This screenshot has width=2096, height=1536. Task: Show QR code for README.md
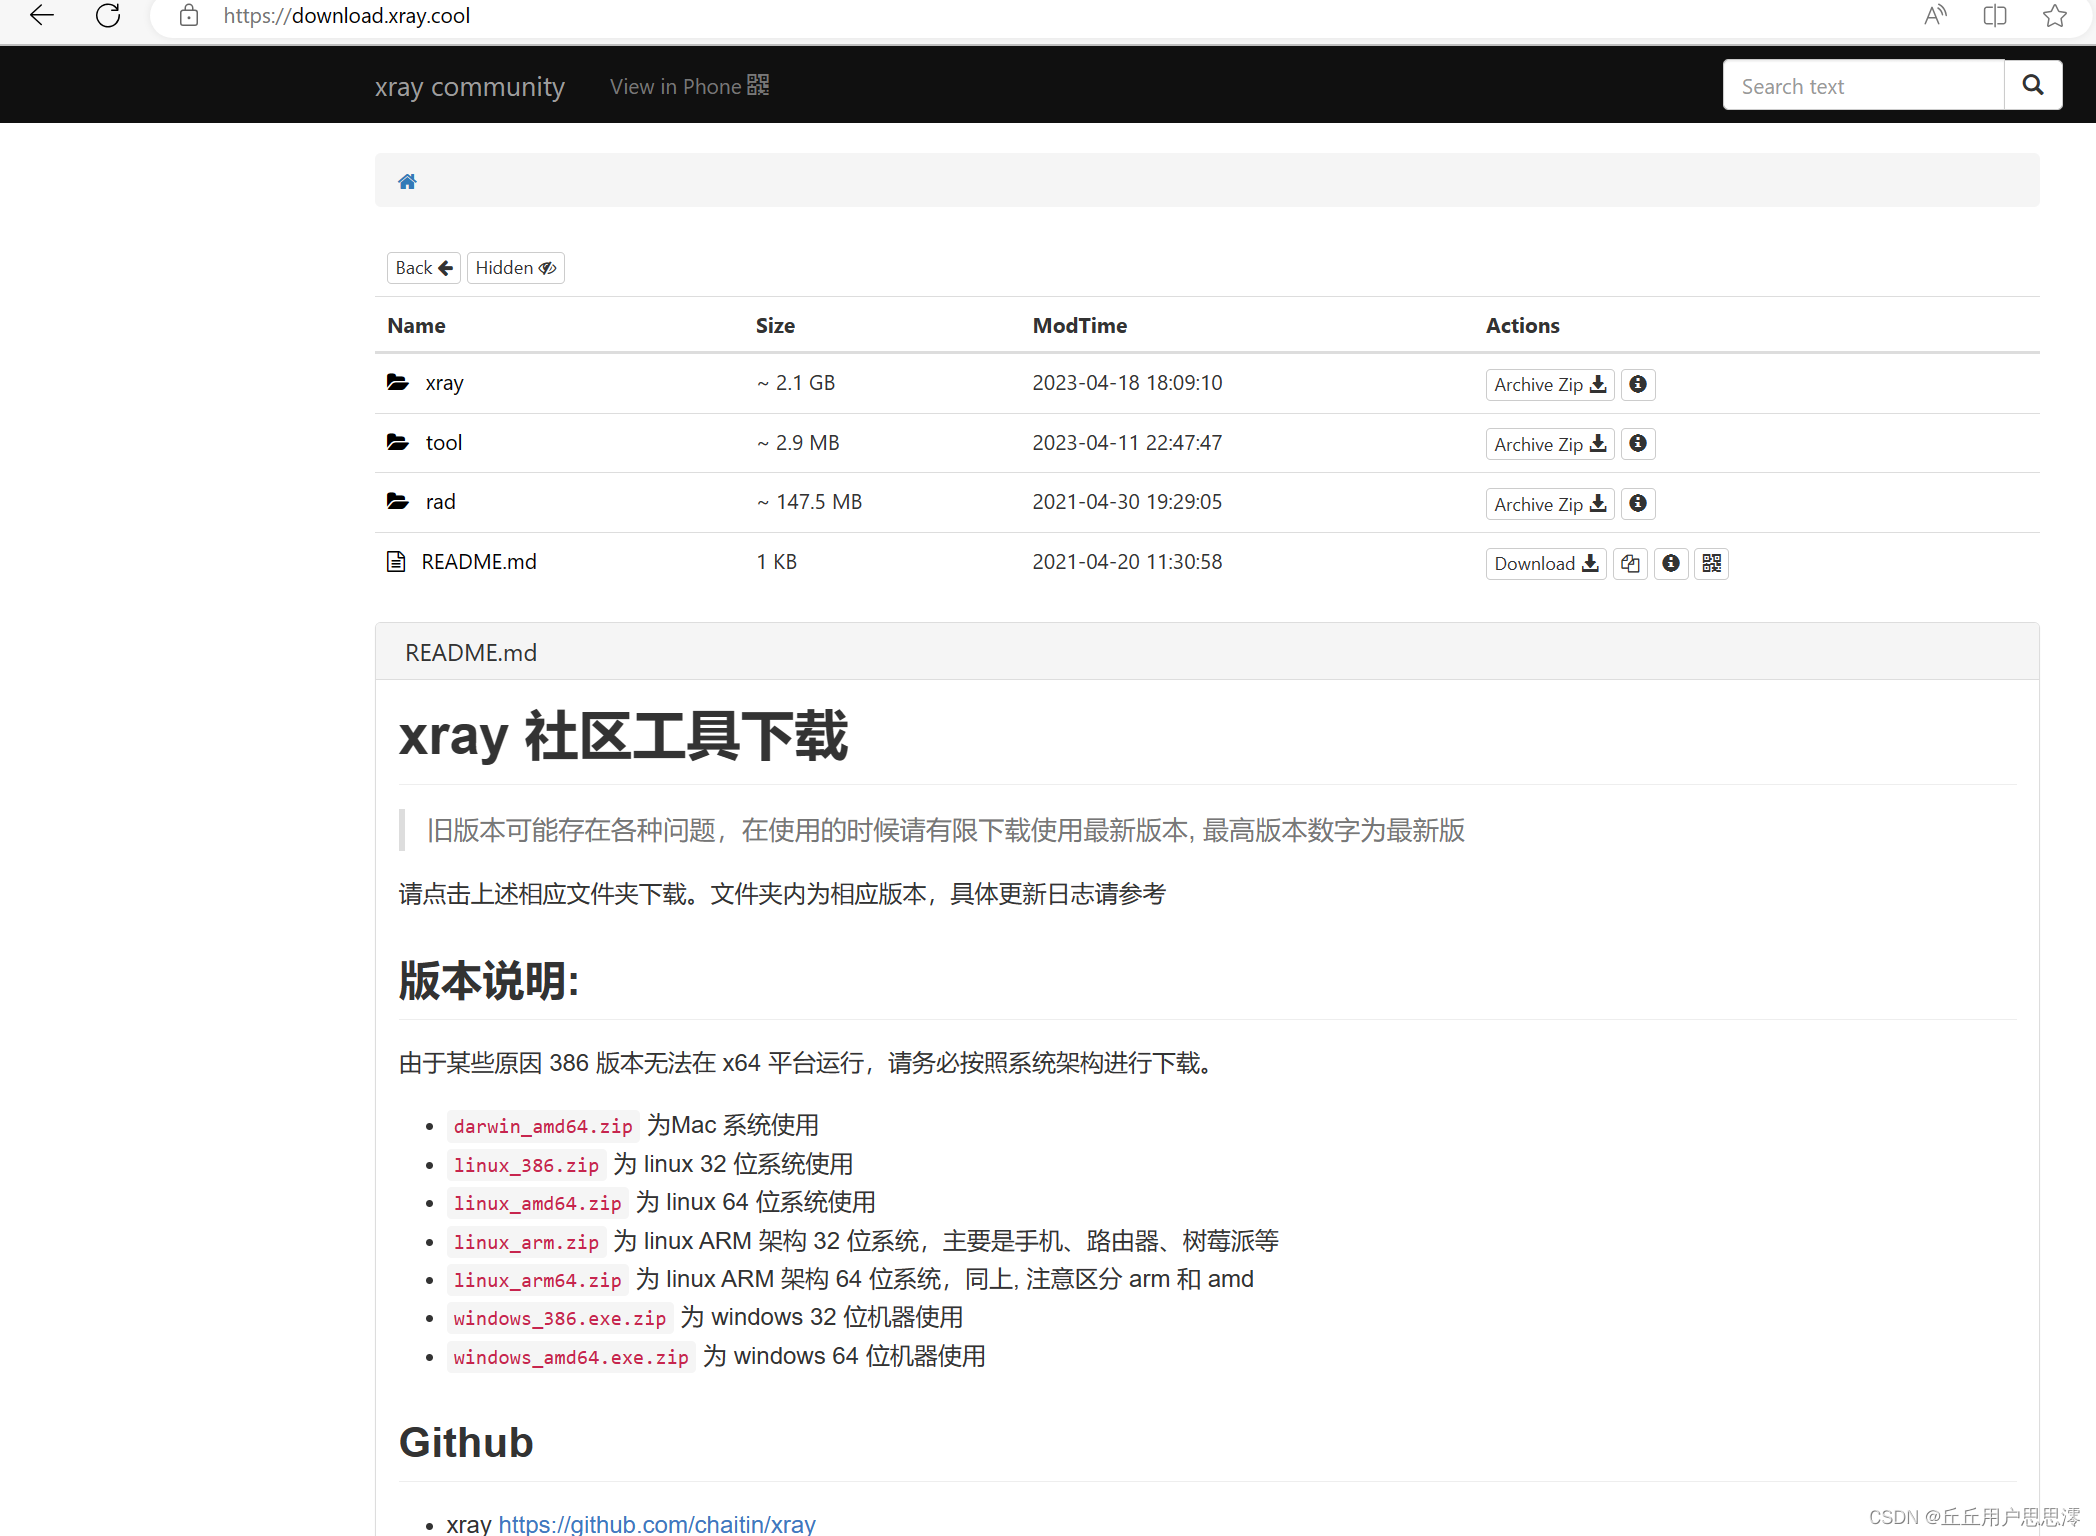[1712, 563]
